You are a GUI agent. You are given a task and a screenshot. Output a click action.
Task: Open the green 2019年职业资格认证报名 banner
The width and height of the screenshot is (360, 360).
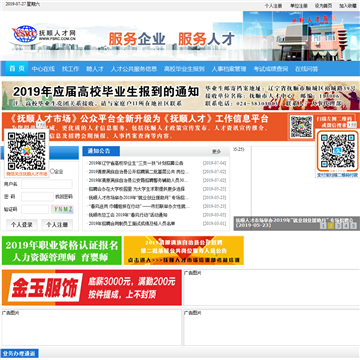(62, 251)
